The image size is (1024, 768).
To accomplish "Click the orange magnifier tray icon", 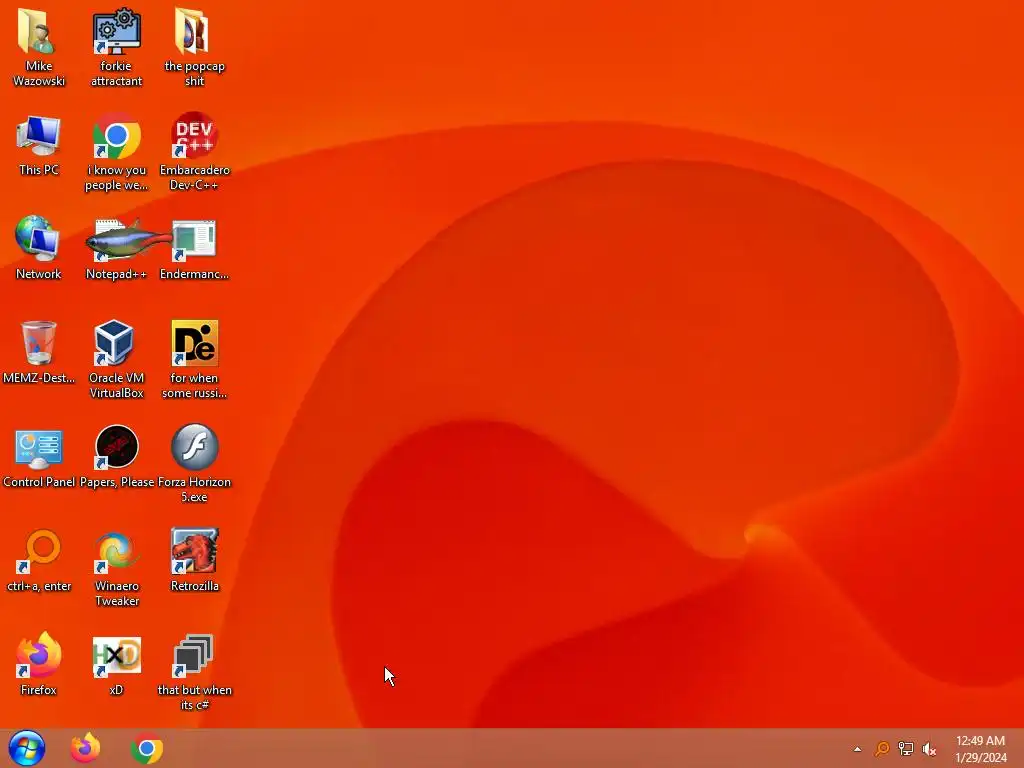I will coord(882,748).
